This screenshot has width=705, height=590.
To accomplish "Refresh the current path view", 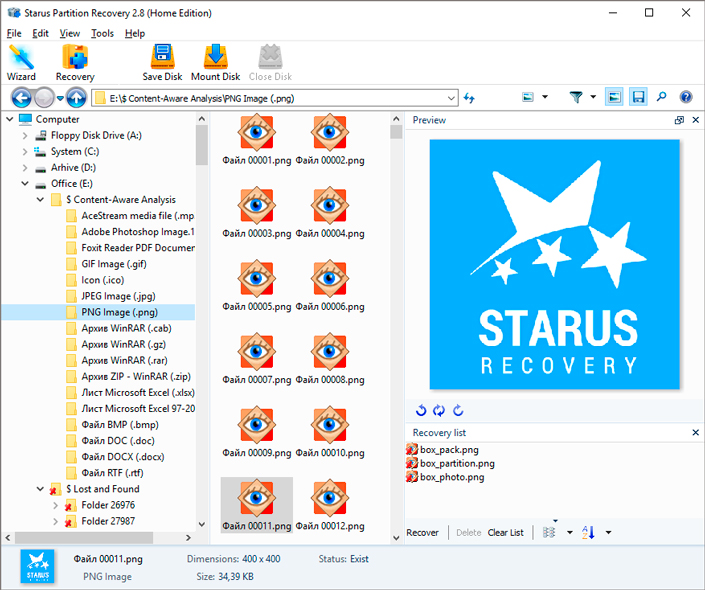I will (x=469, y=98).
